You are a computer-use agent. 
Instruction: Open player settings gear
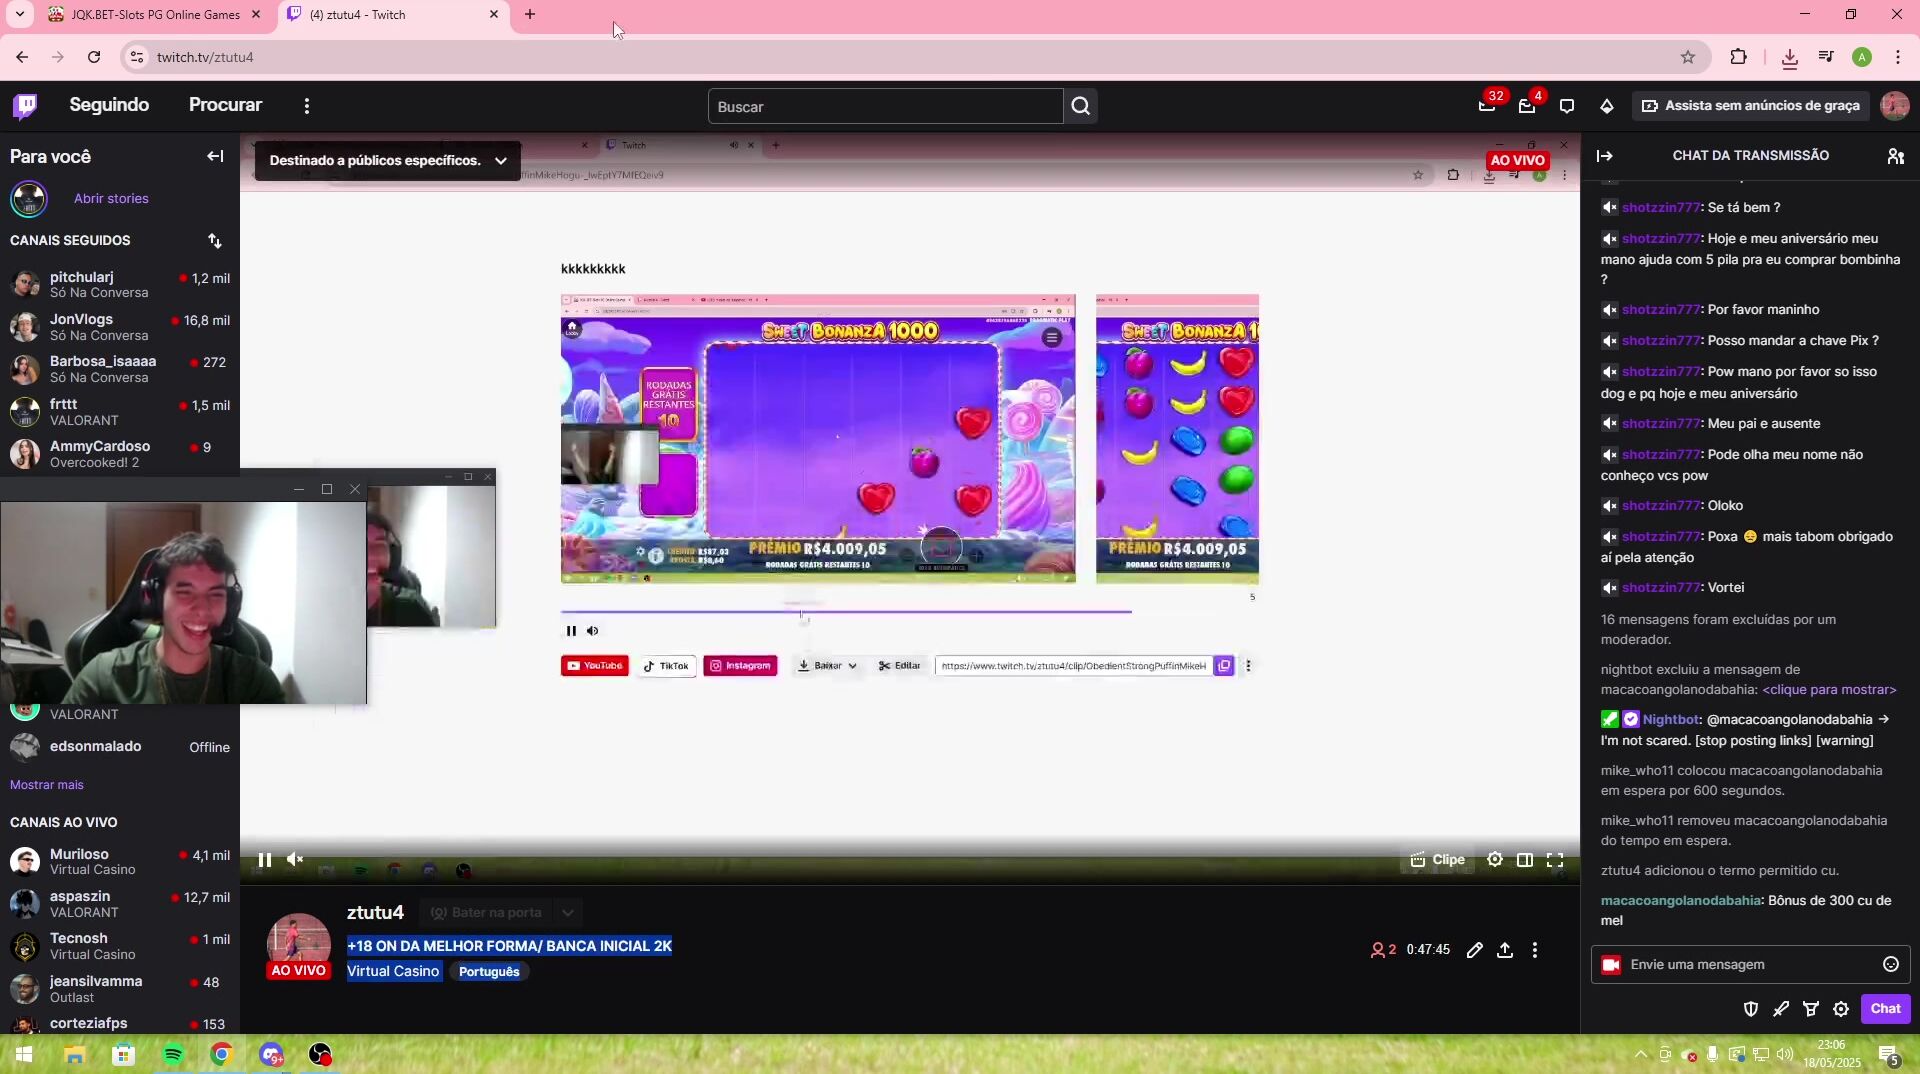coord(1495,860)
